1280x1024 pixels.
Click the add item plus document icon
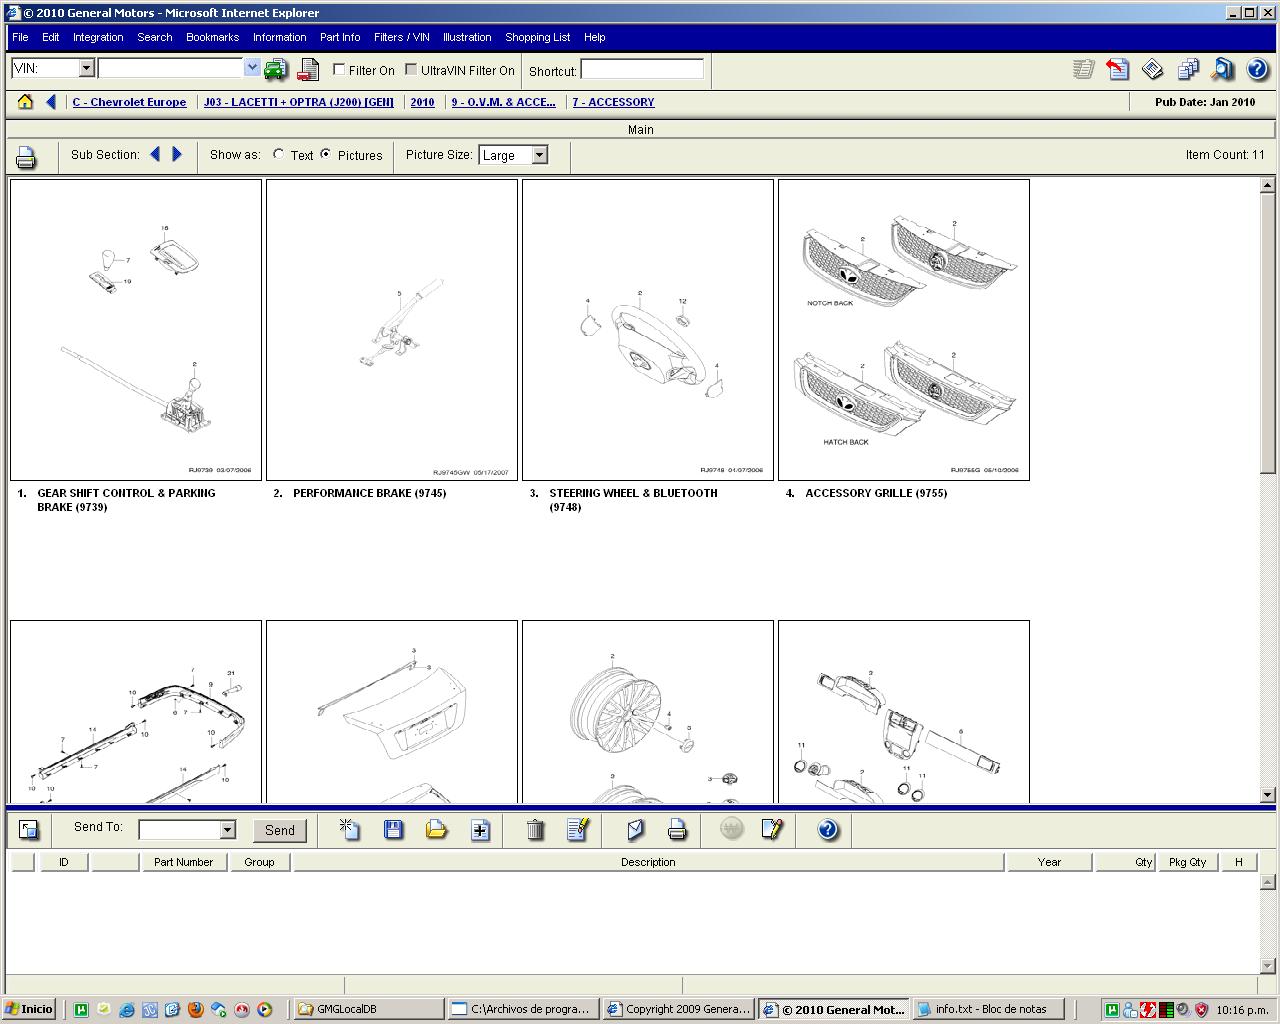click(x=481, y=829)
